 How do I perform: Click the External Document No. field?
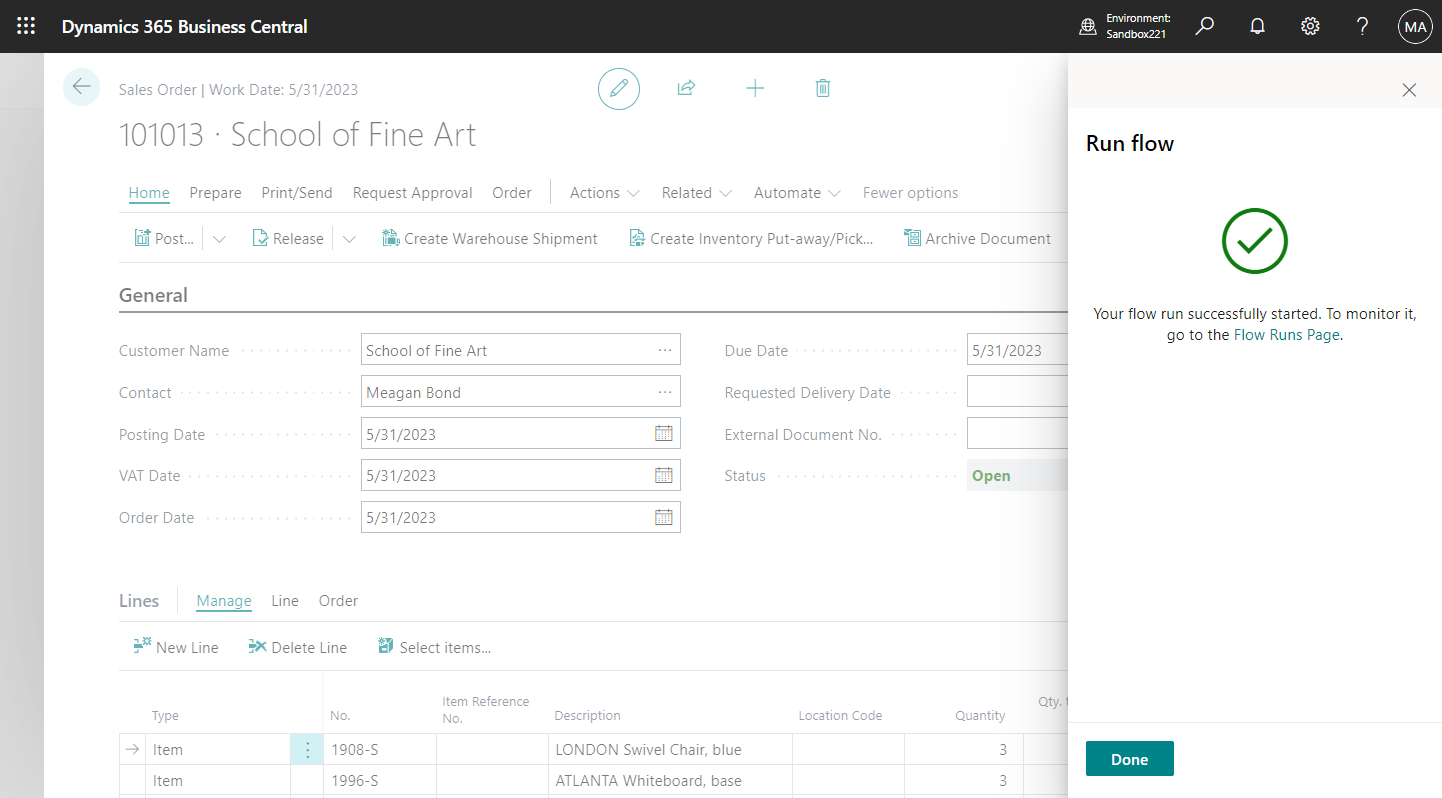(x=1020, y=433)
